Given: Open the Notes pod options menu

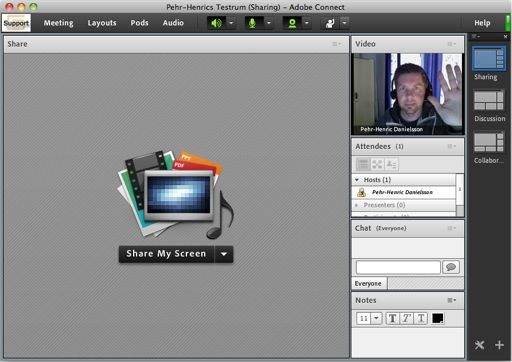Looking at the screenshot, I should (451, 300).
